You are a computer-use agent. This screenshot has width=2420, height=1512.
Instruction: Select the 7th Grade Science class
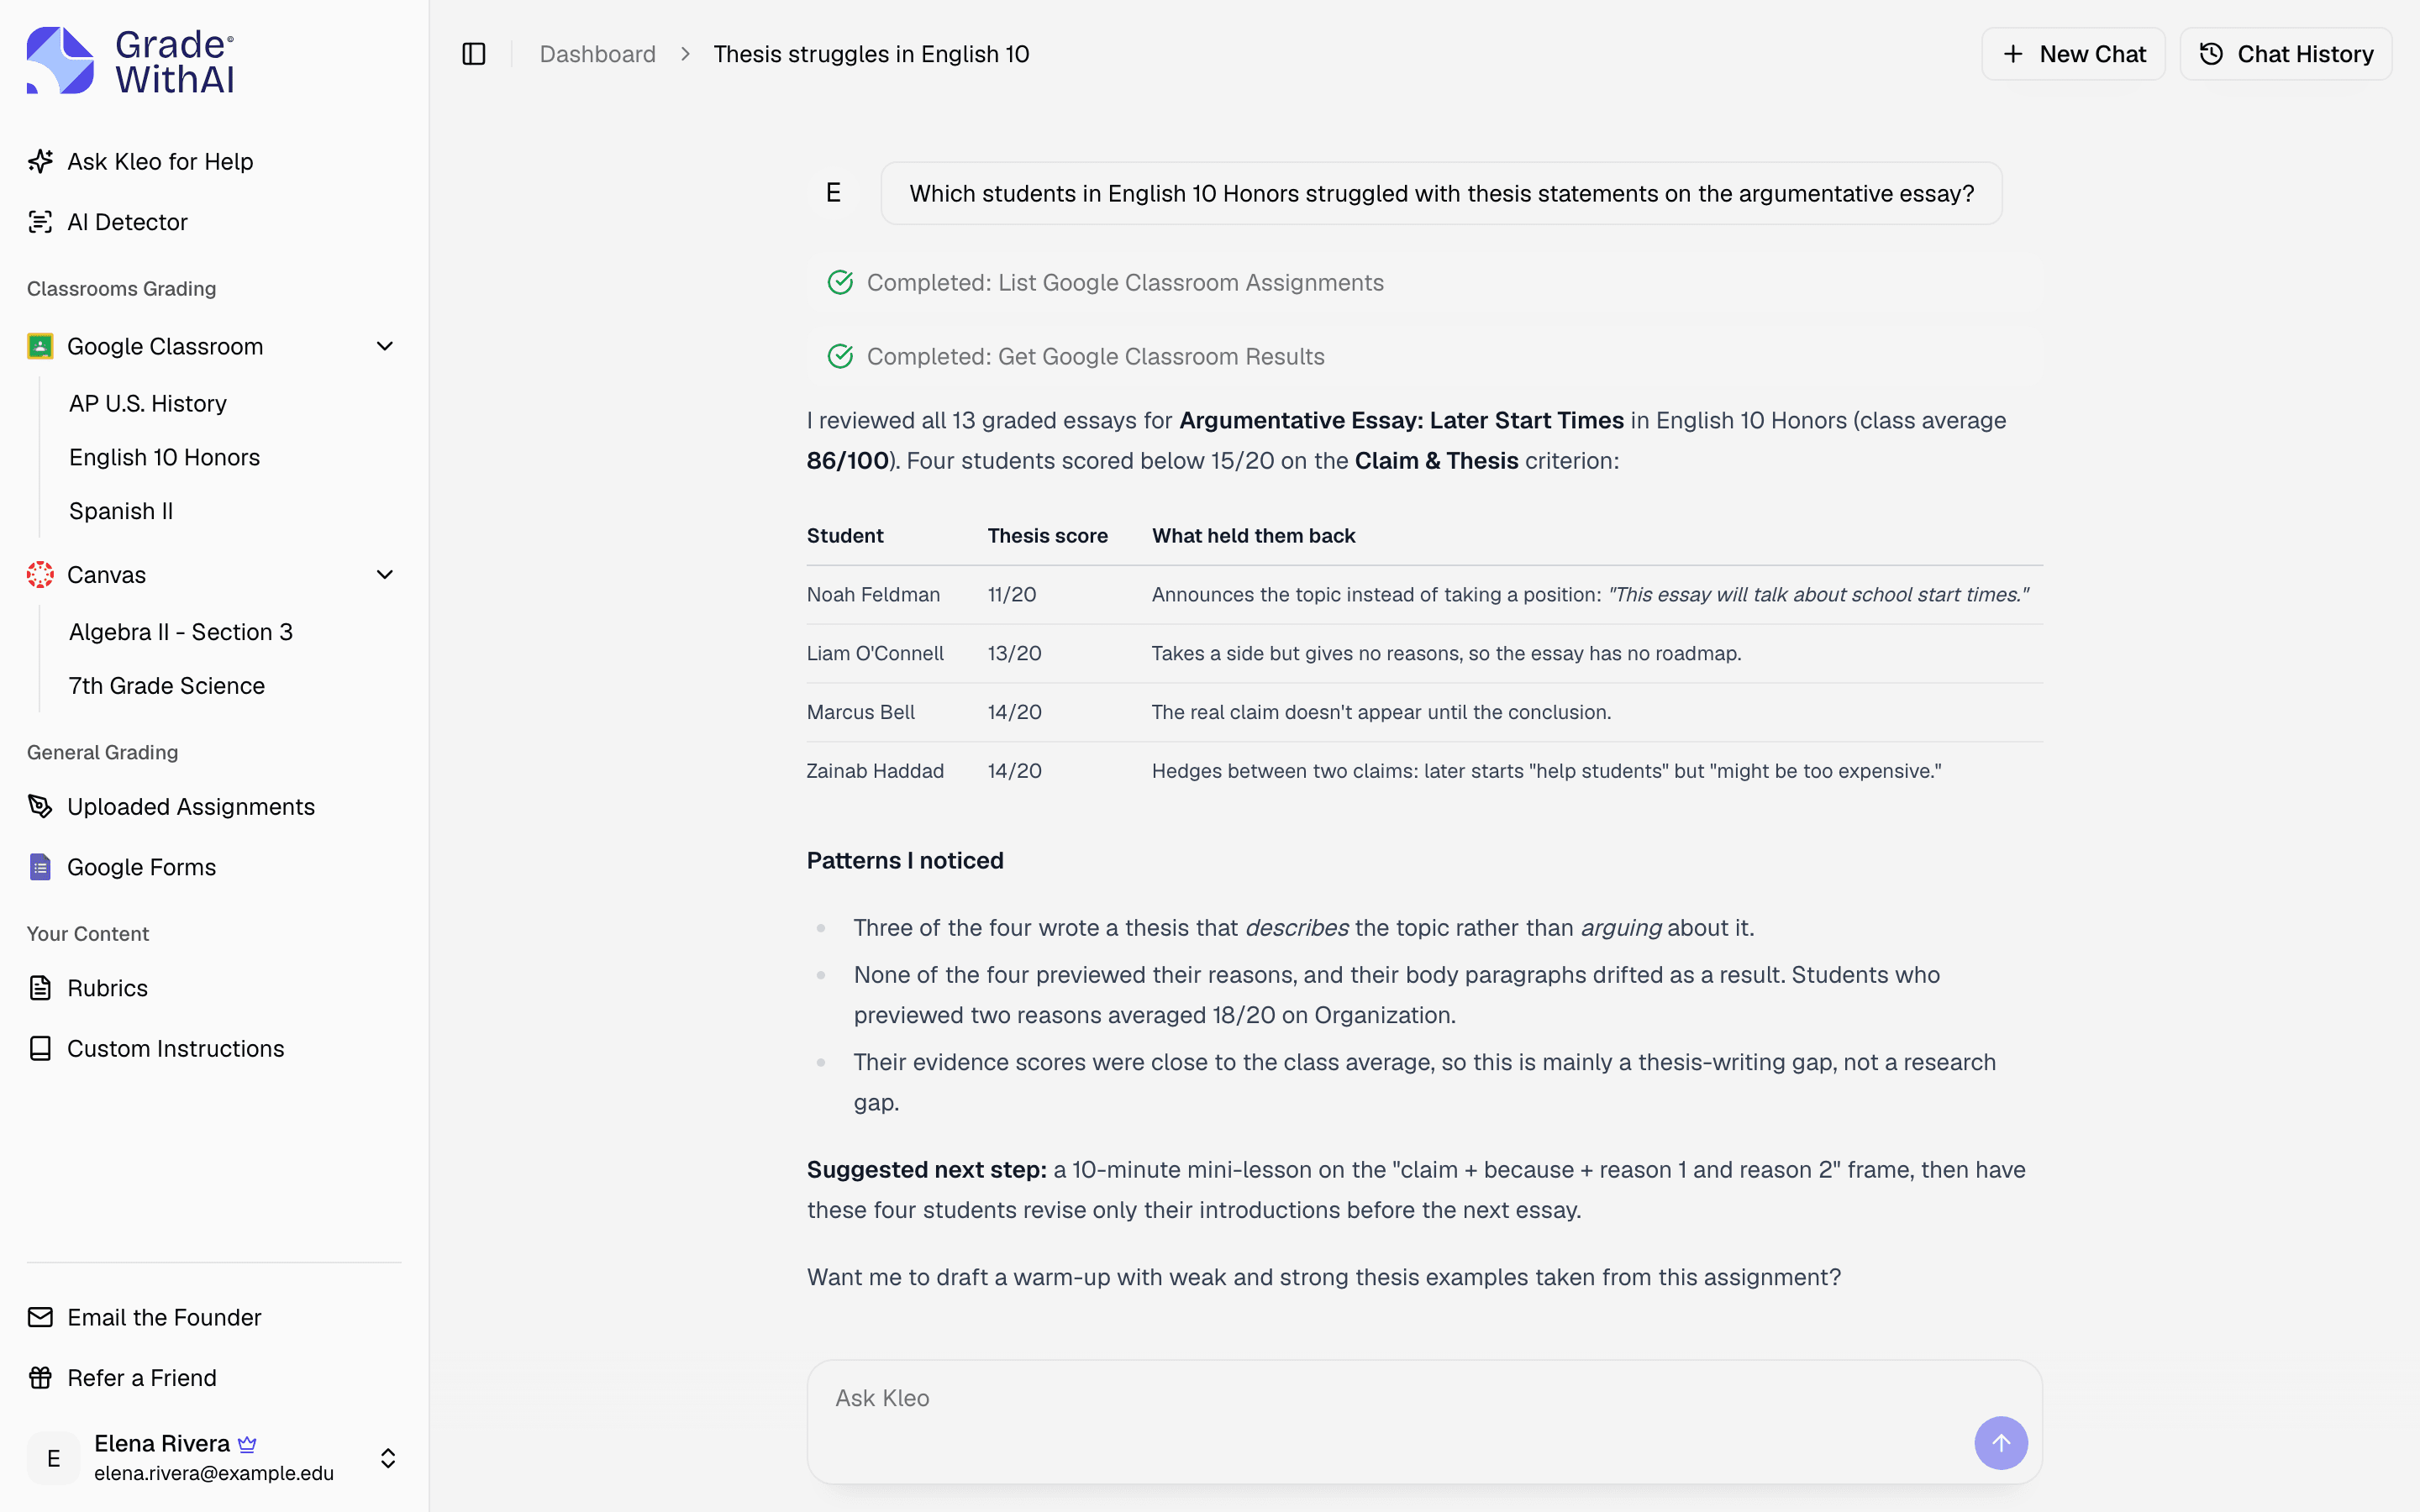167,686
